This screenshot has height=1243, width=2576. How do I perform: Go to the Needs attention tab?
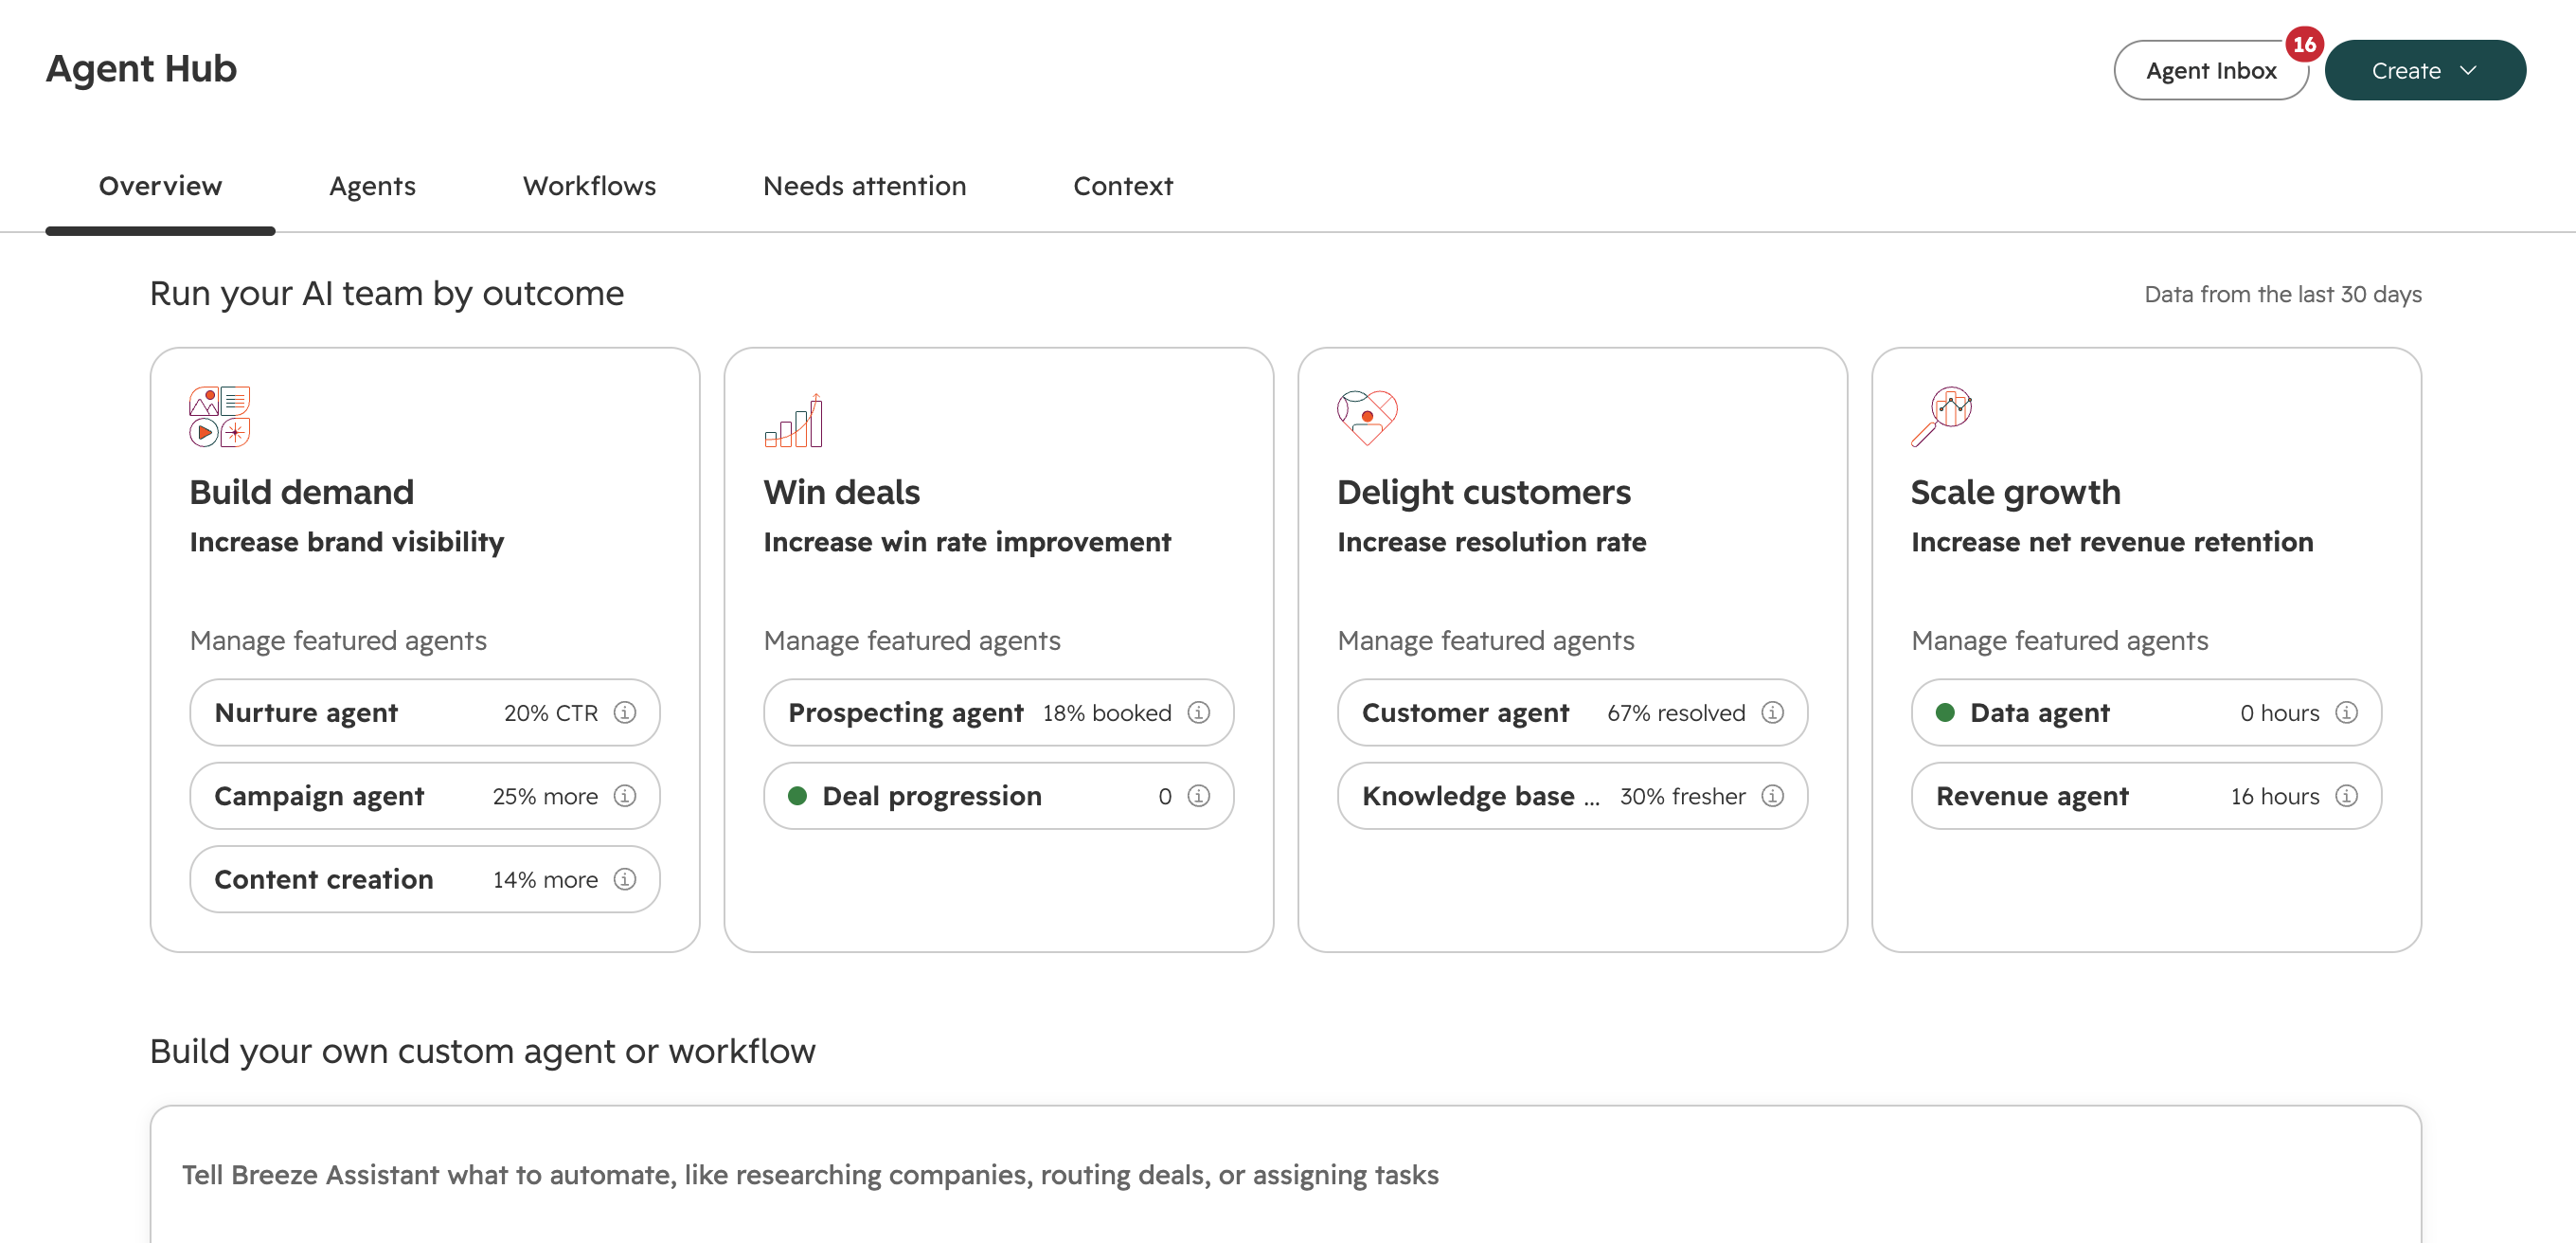coord(864,186)
